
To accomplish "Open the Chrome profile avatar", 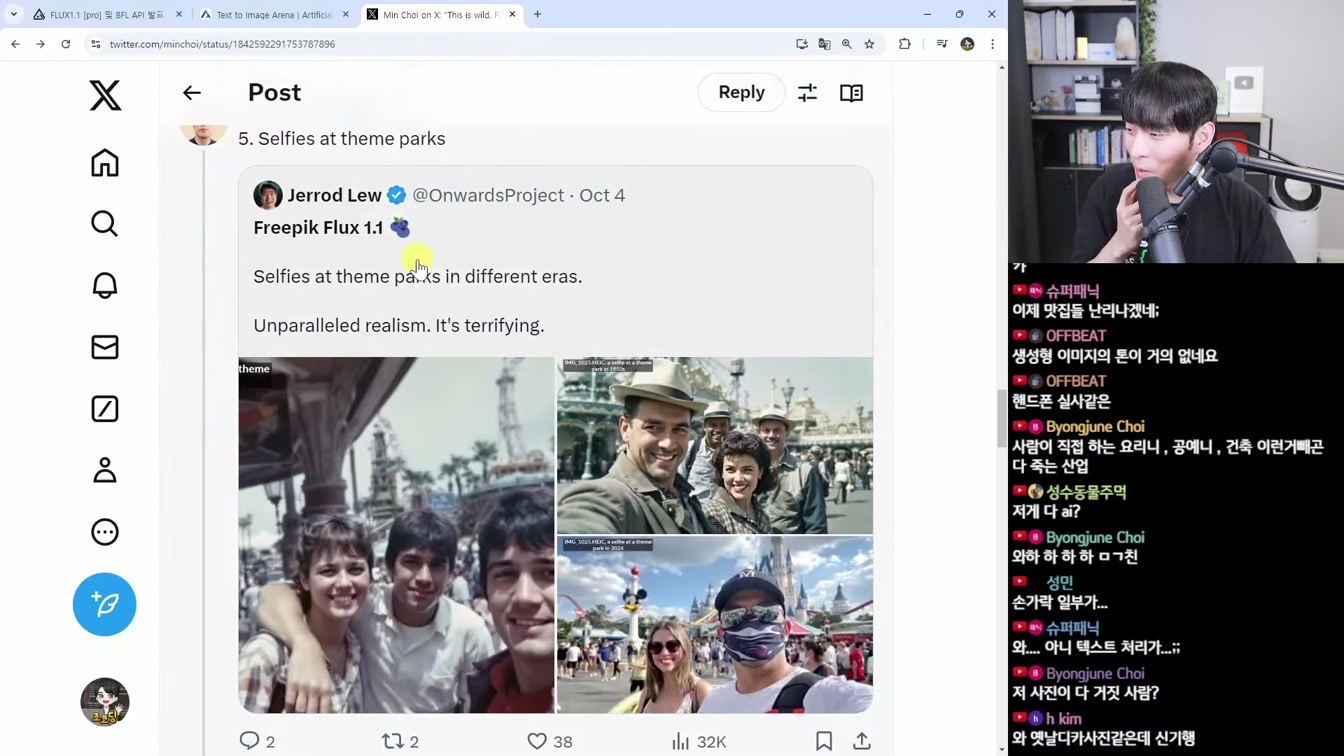I will pyautogui.click(x=967, y=44).
